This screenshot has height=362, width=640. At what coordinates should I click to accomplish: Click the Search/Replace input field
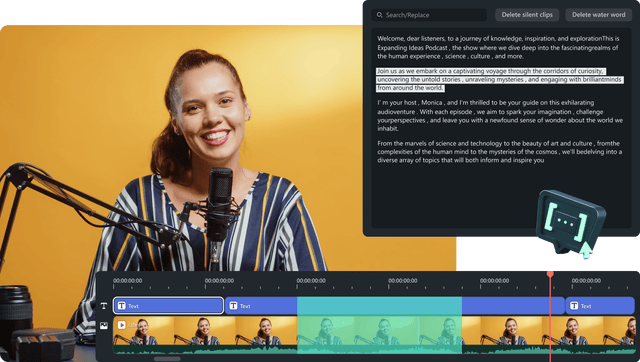click(429, 15)
